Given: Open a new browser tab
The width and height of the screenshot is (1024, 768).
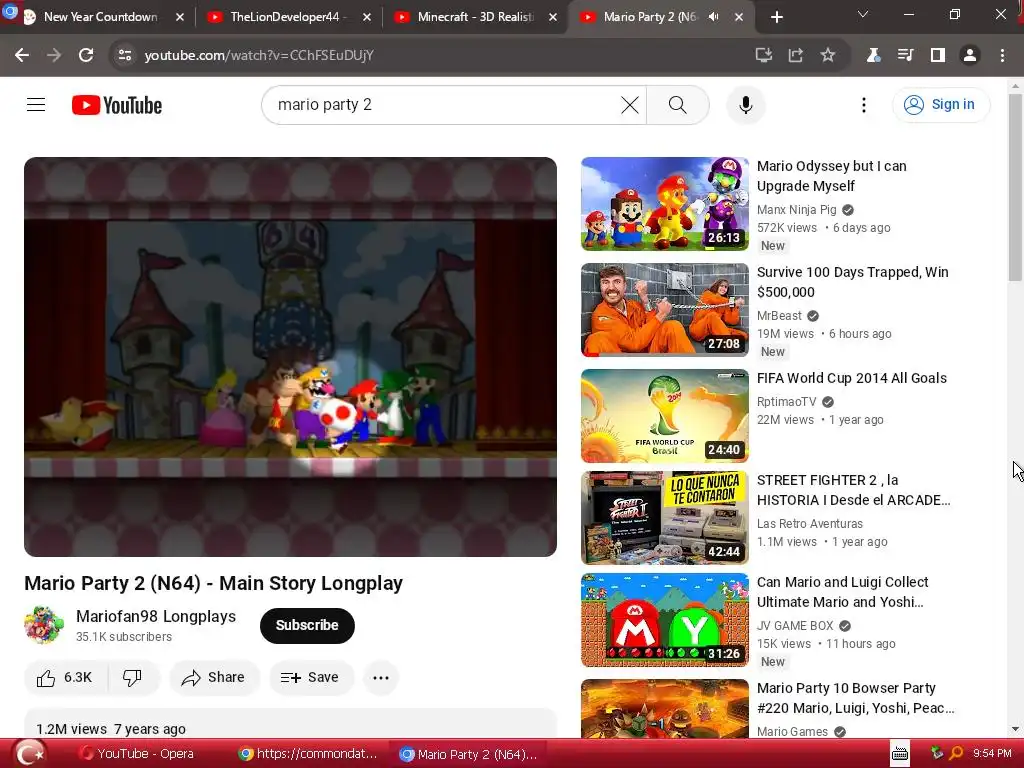Looking at the screenshot, I should (x=776, y=18).
